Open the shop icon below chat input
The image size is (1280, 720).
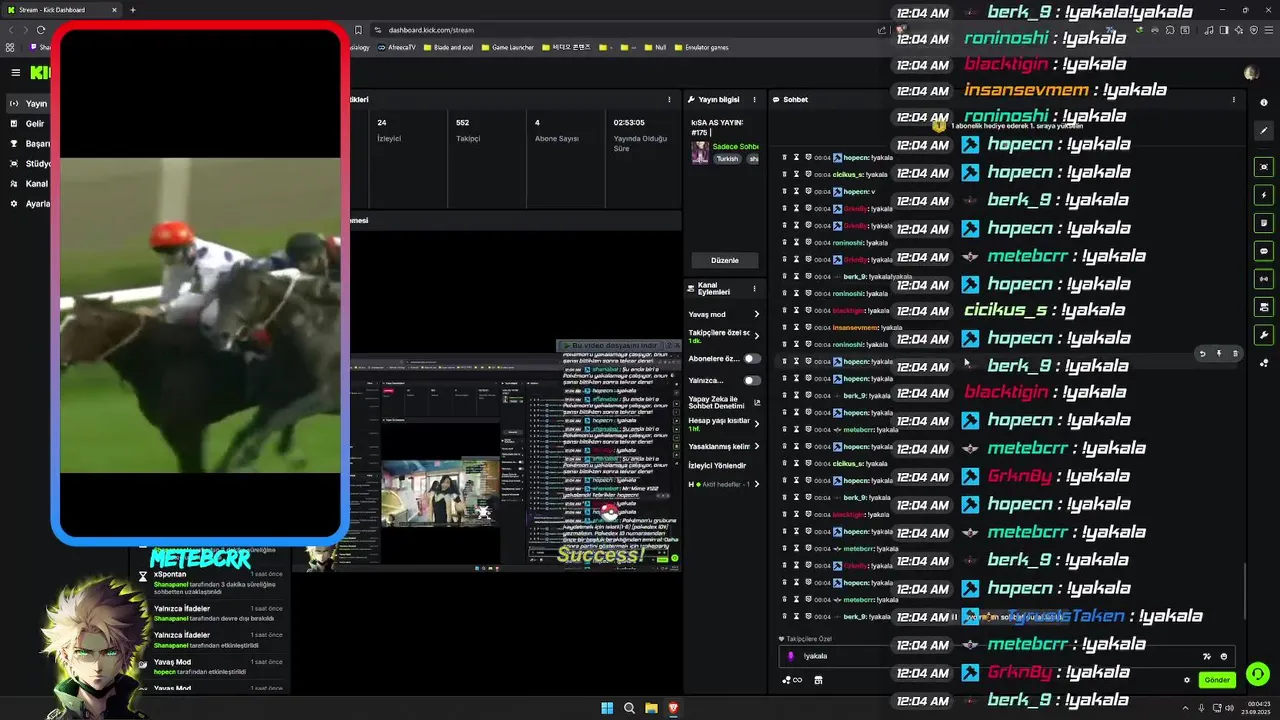click(x=818, y=680)
